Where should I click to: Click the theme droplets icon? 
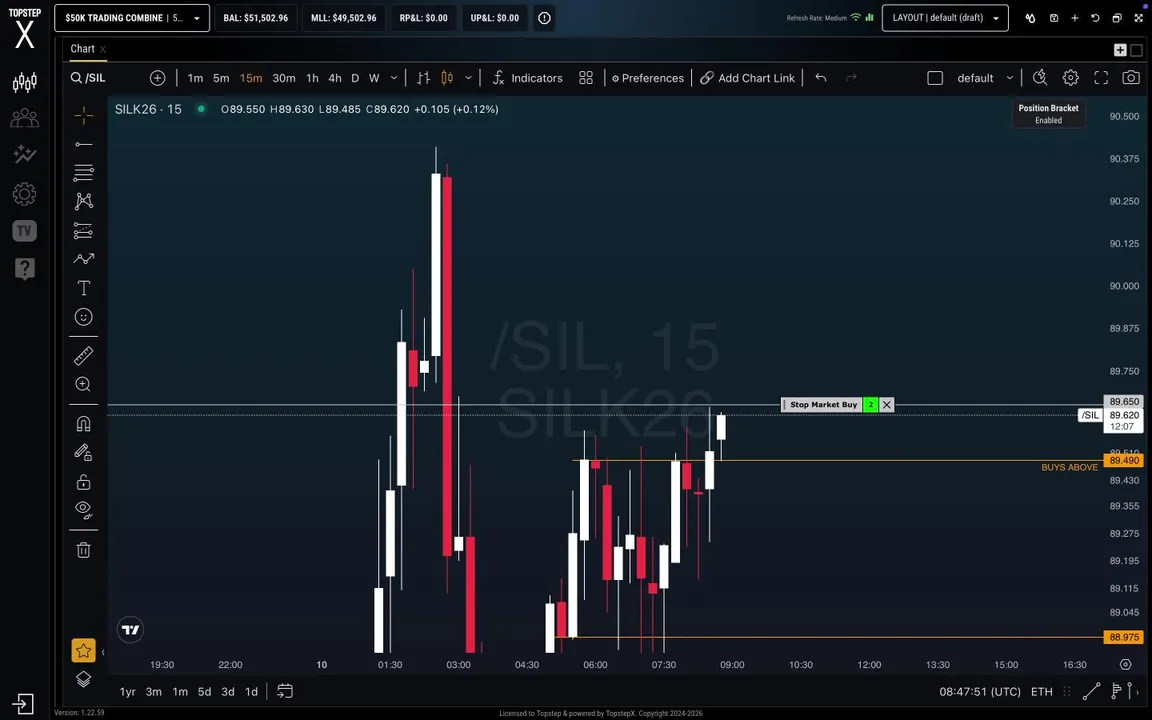[1030, 18]
